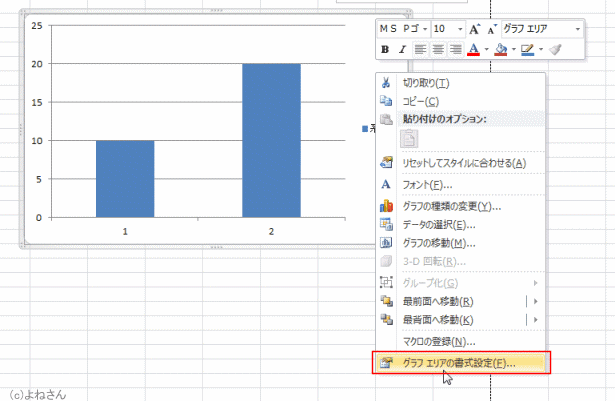The height and width of the screenshot is (401, 615).
Task: Choose 切り取り(T) from context menu
Action: (461, 83)
